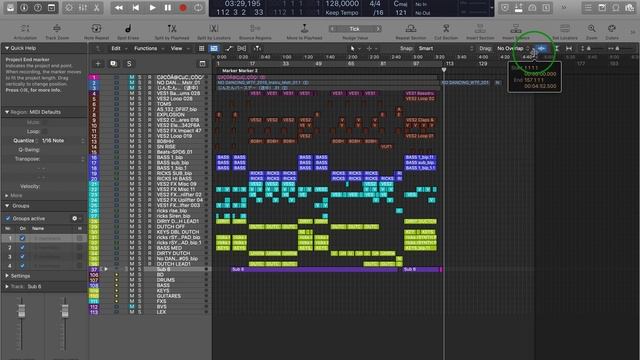Click the nudge value left arrow
The image size is (640, 360).
333,29
